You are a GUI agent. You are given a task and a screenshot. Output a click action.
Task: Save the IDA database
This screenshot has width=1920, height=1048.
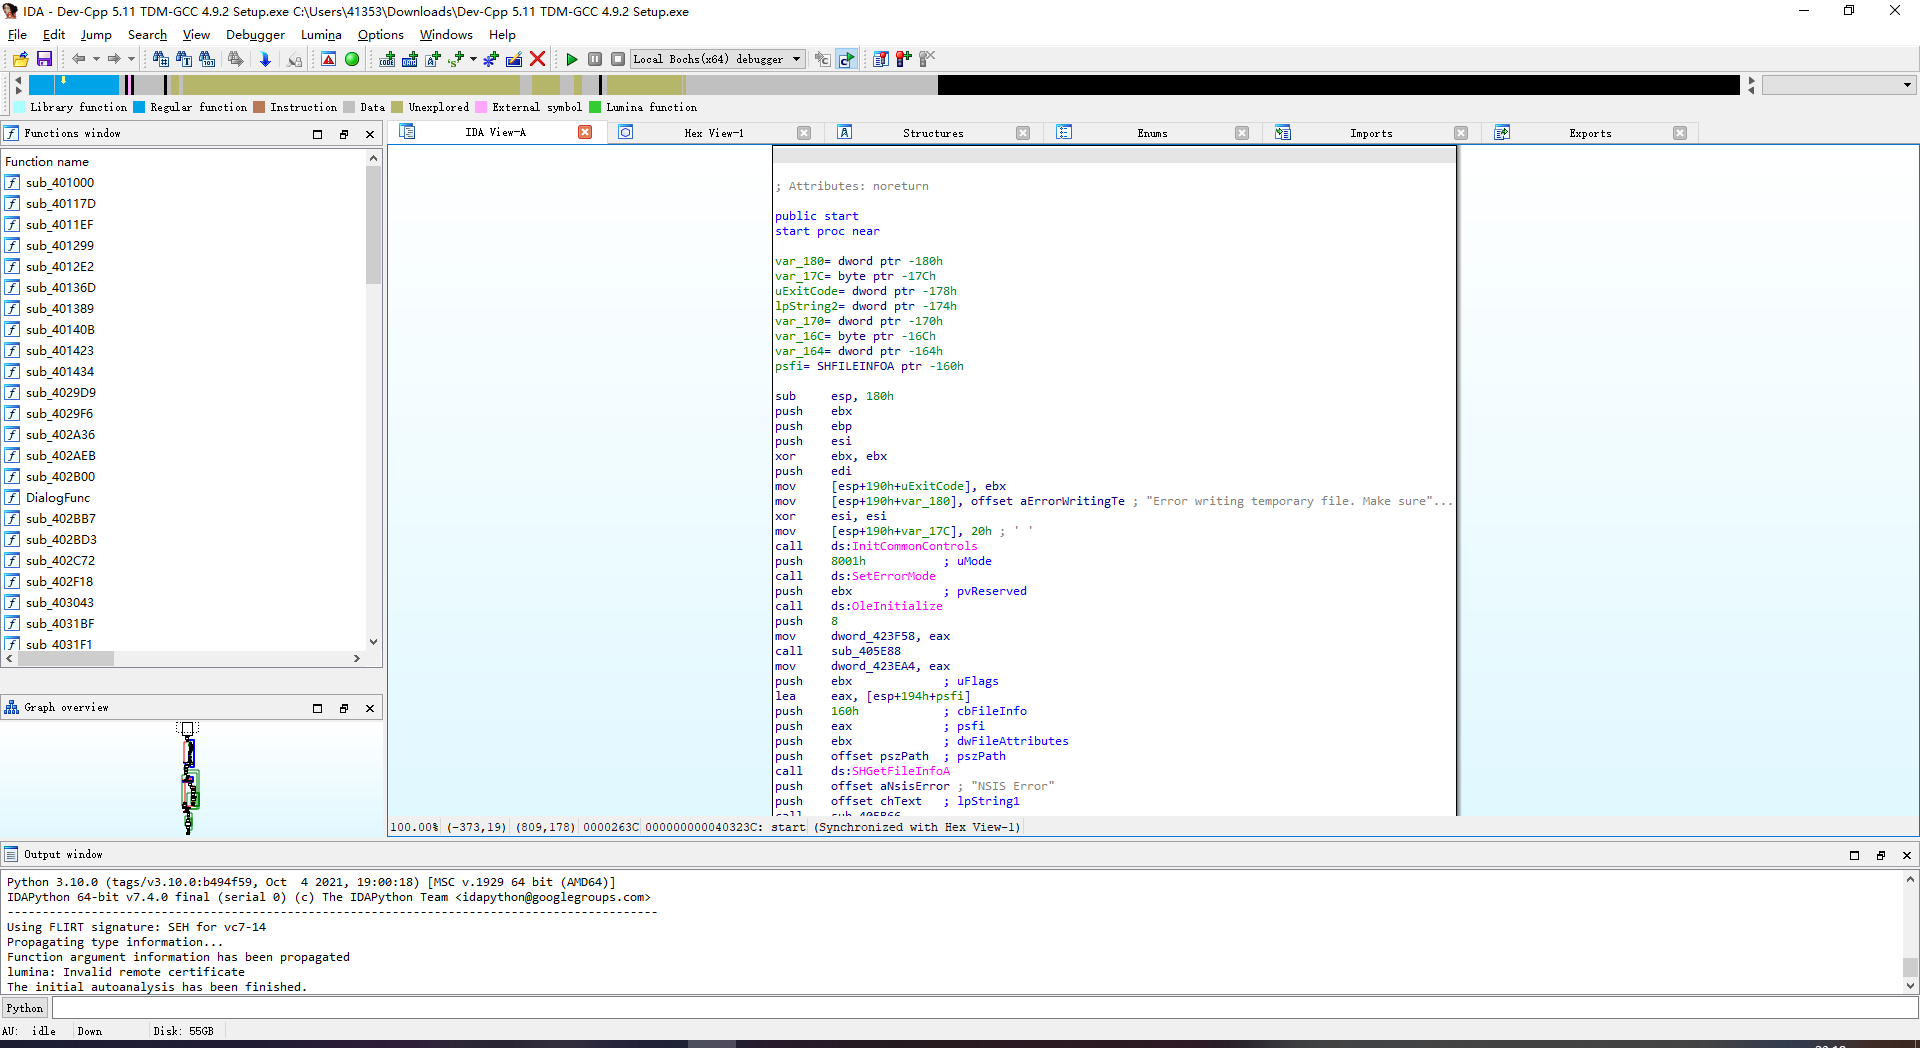[x=44, y=59]
